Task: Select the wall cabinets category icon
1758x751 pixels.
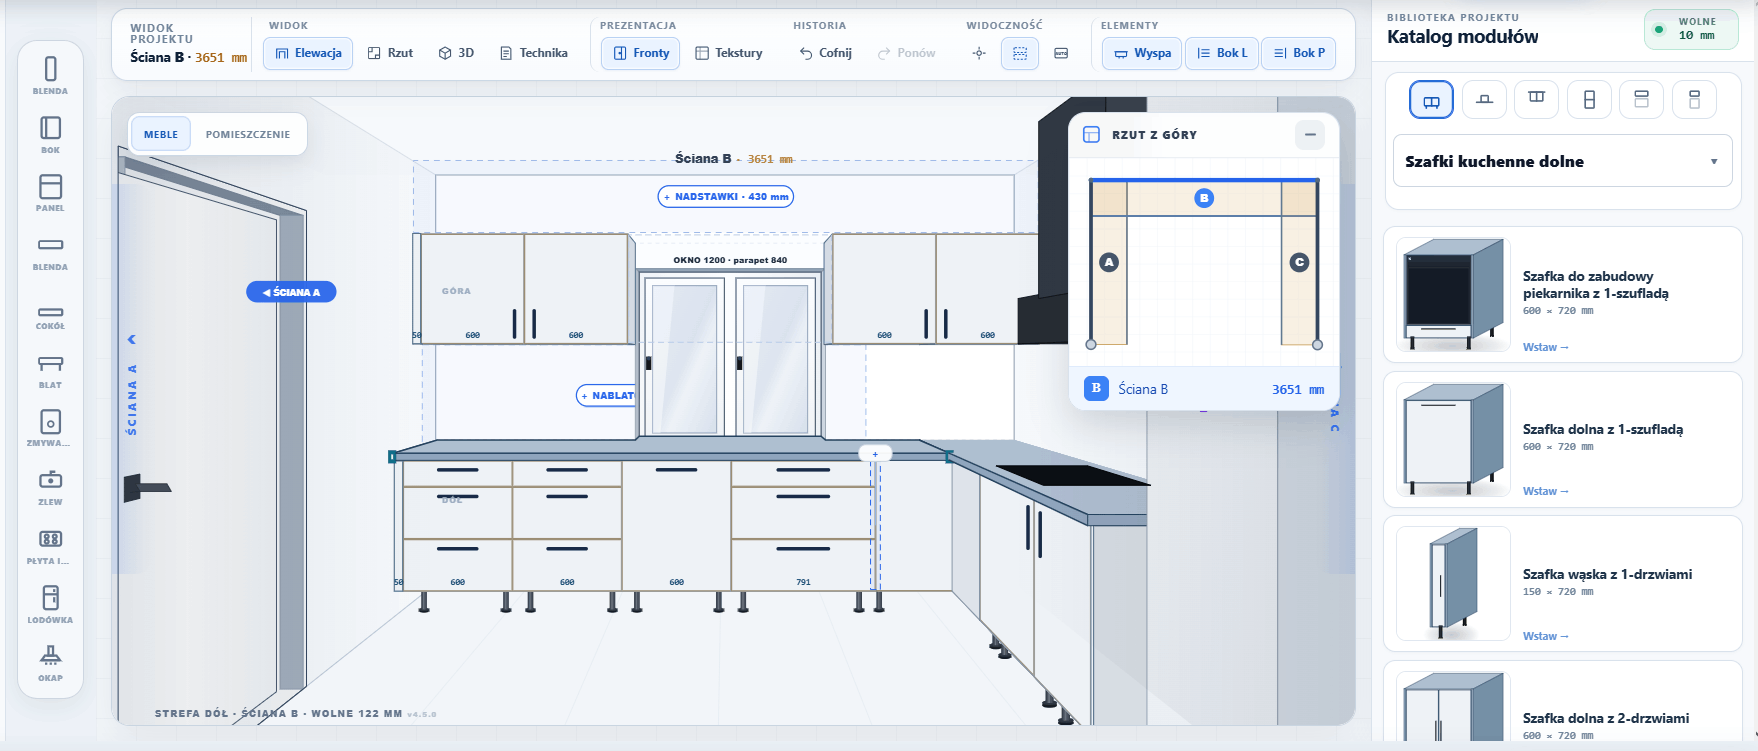Action: [1536, 100]
